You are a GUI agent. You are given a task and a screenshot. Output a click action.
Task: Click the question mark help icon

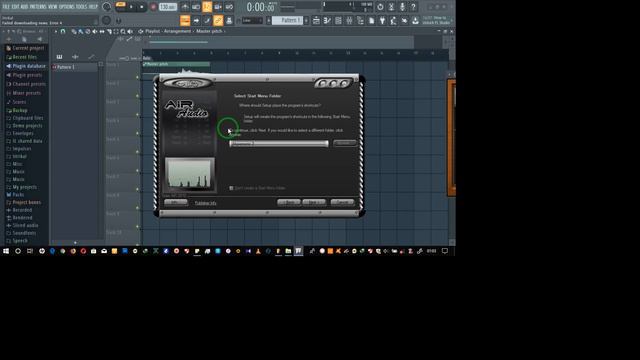[x=413, y=7]
